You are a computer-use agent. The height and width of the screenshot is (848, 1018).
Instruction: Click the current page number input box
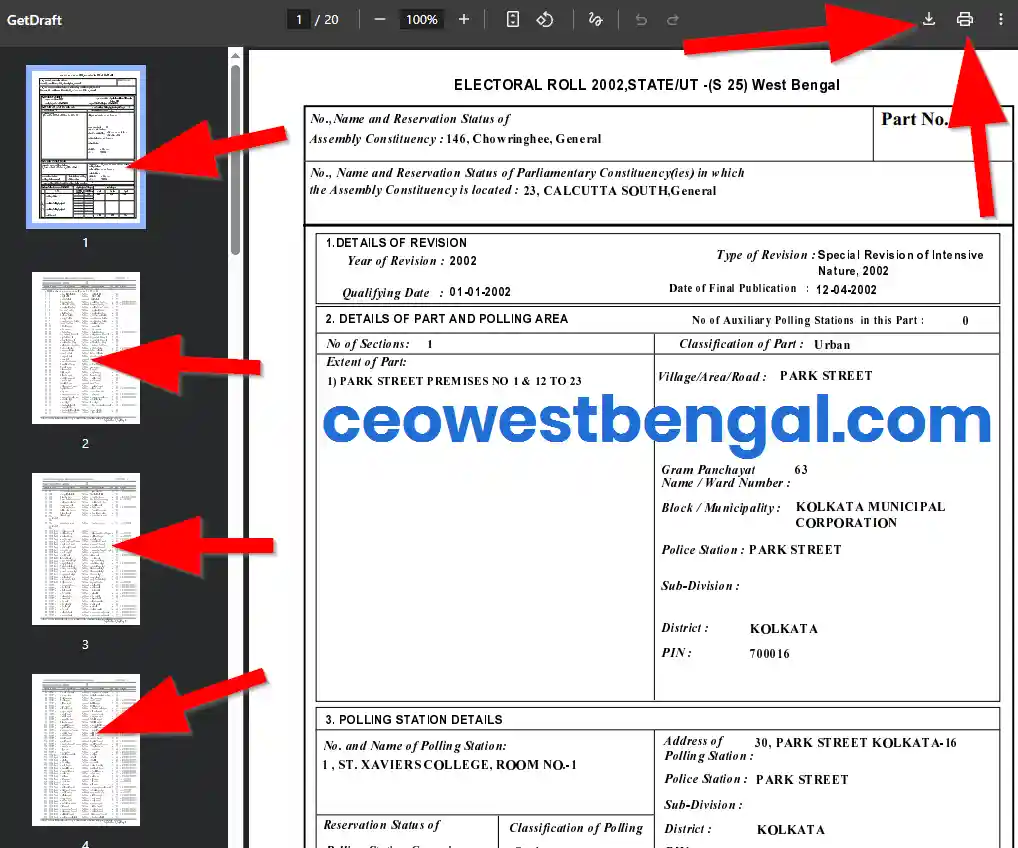298,18
